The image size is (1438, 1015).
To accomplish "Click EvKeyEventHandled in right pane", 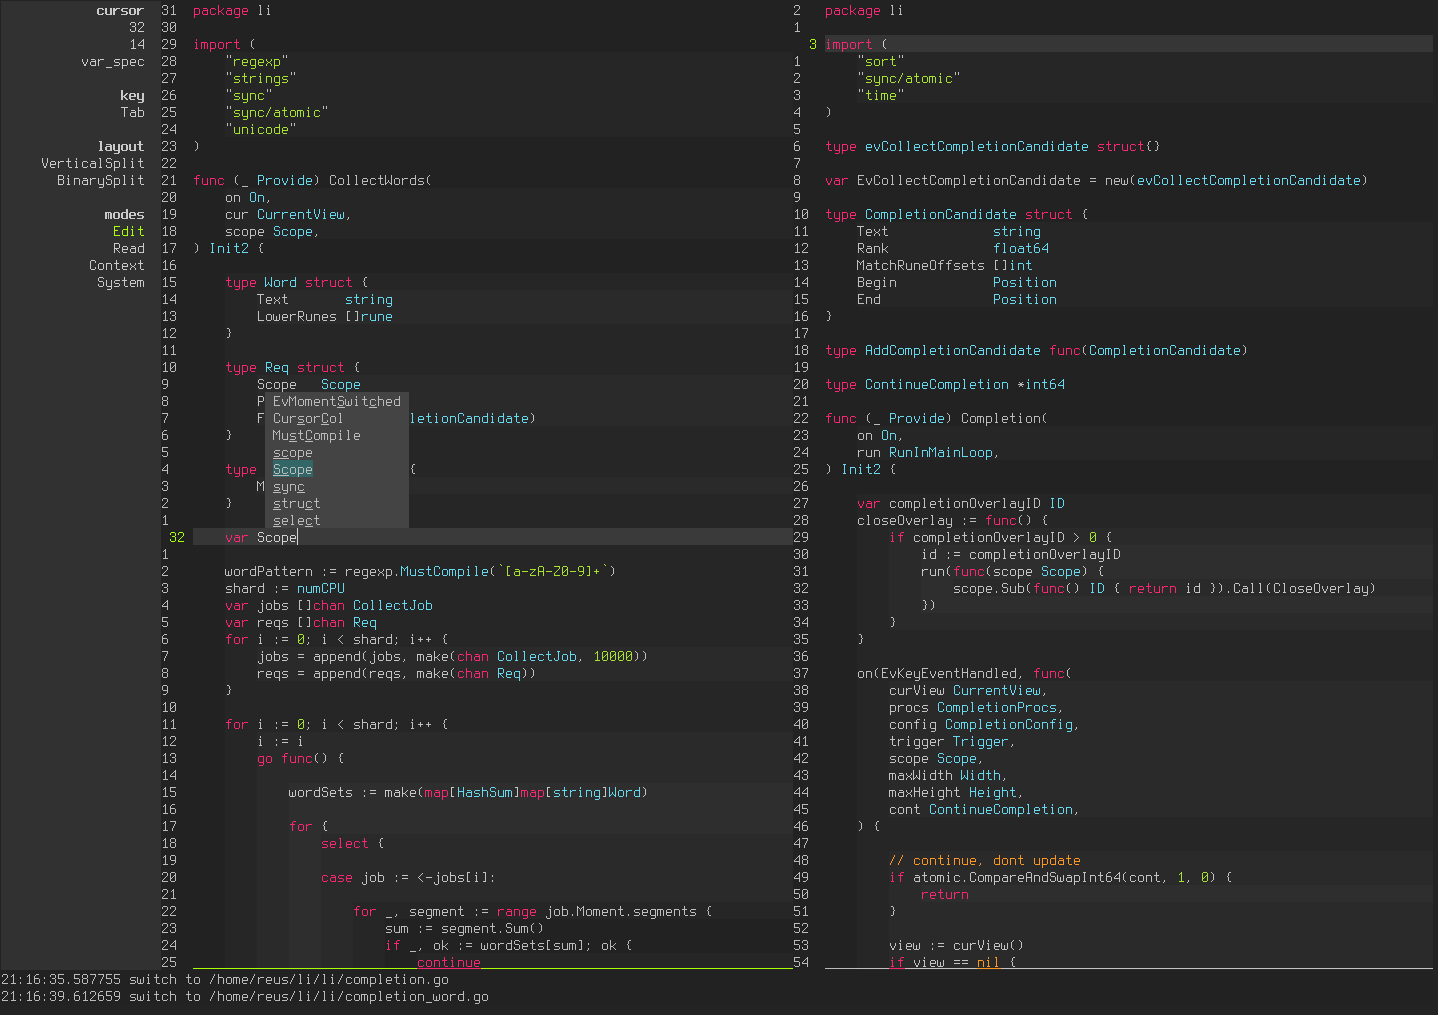I will 952,673.
